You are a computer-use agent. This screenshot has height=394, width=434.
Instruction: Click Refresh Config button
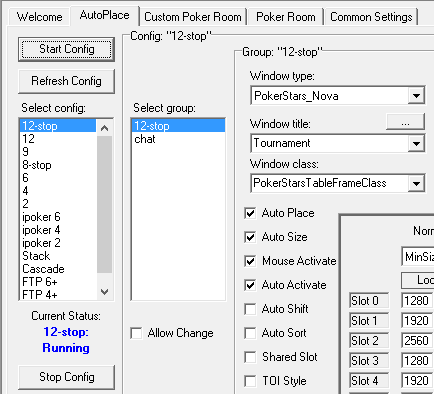pyautogui.click(x=66, y=81)
